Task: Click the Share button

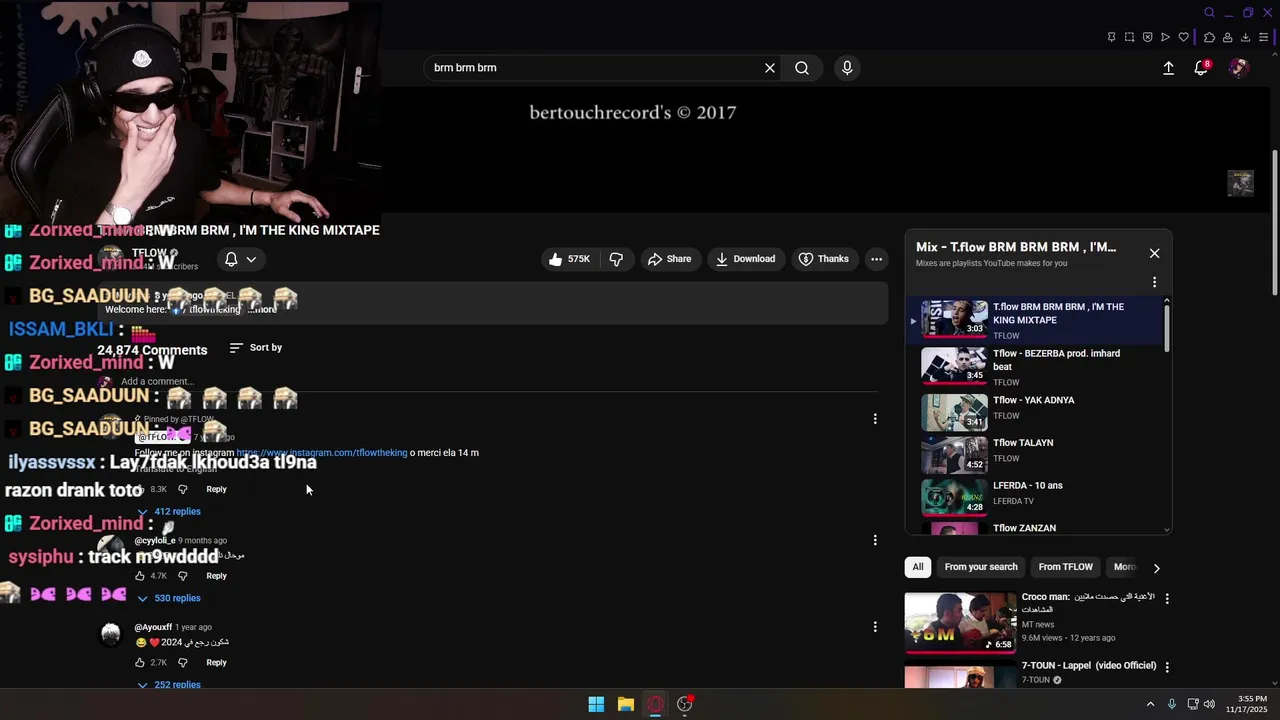Action: [669, 259]
